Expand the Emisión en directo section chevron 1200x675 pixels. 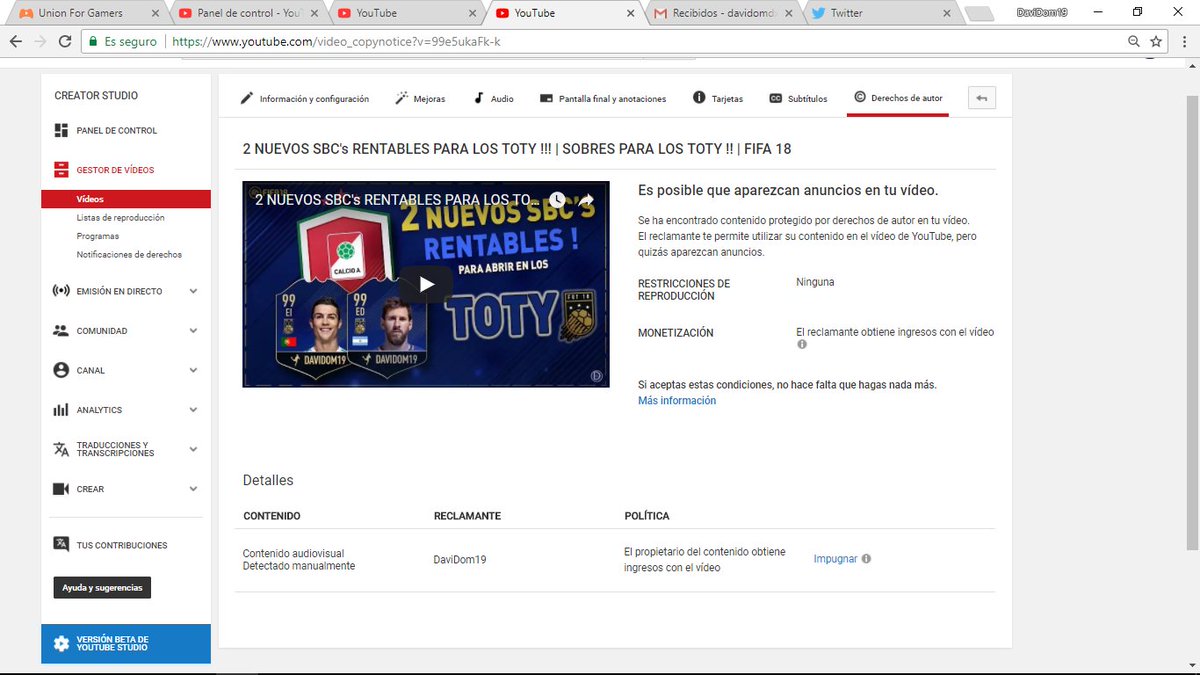pos(193,291)
